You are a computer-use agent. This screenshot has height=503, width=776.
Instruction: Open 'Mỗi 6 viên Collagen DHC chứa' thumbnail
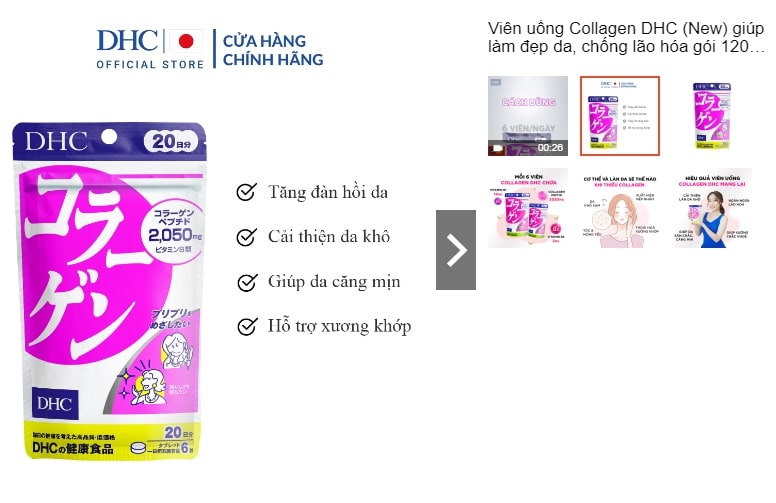pos(528,208)
